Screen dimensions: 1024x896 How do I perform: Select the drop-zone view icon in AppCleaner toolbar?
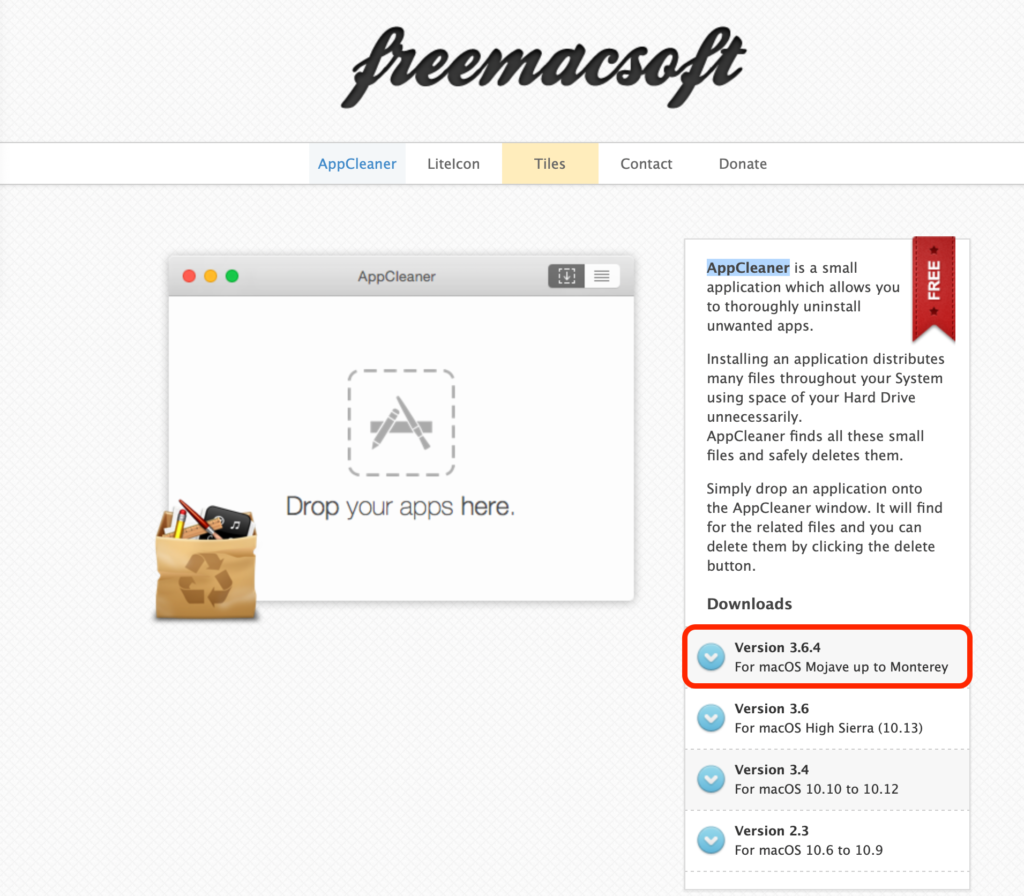point(566,276)
